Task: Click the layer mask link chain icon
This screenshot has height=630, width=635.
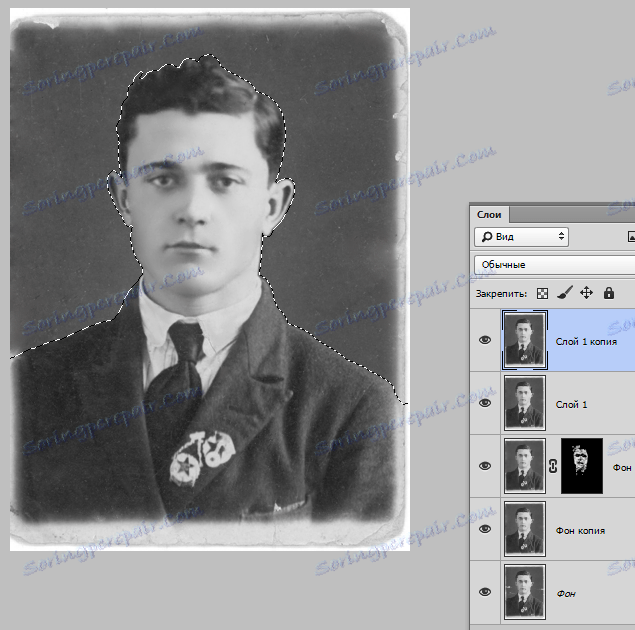Action: coord(552,466)
